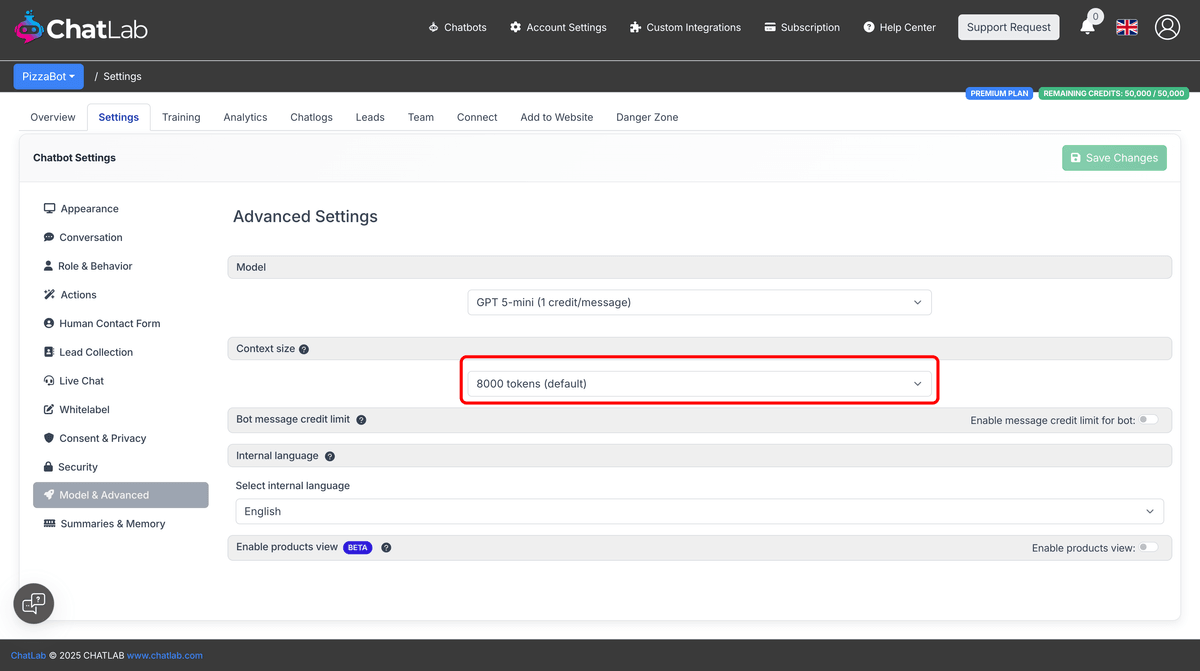
Task: Switch to the Chatlogs tab
Action: point(311,117)
